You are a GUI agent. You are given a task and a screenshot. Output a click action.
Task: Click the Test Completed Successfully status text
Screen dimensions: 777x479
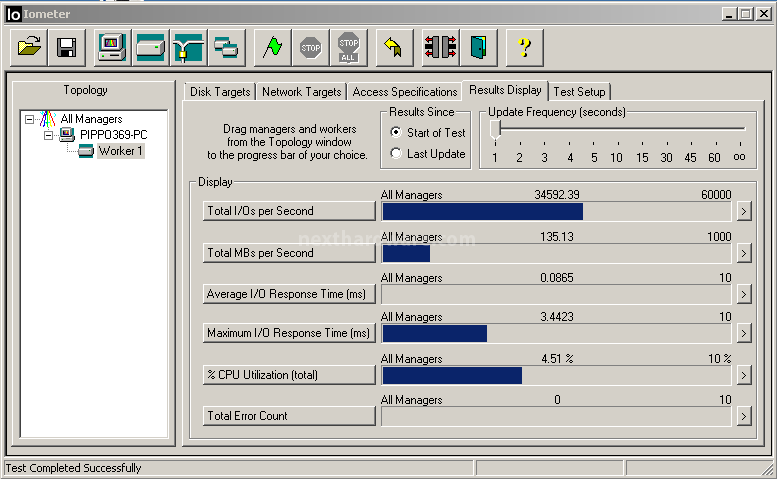(x=73, y=468)
